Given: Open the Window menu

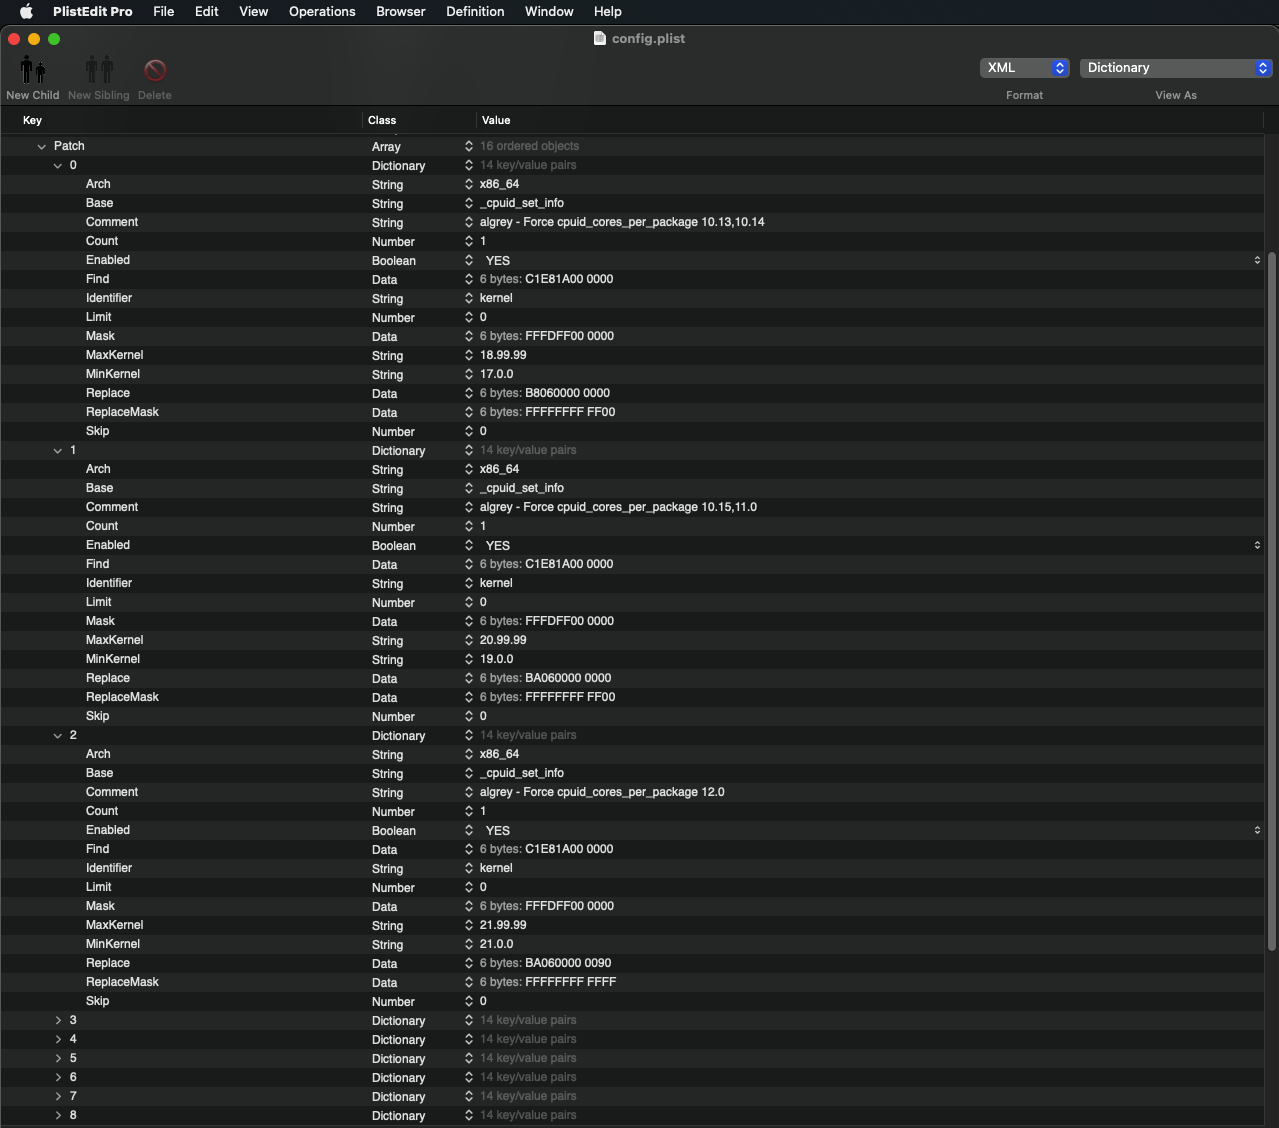Looking at the screenshot, I should (x=549, y=12).
